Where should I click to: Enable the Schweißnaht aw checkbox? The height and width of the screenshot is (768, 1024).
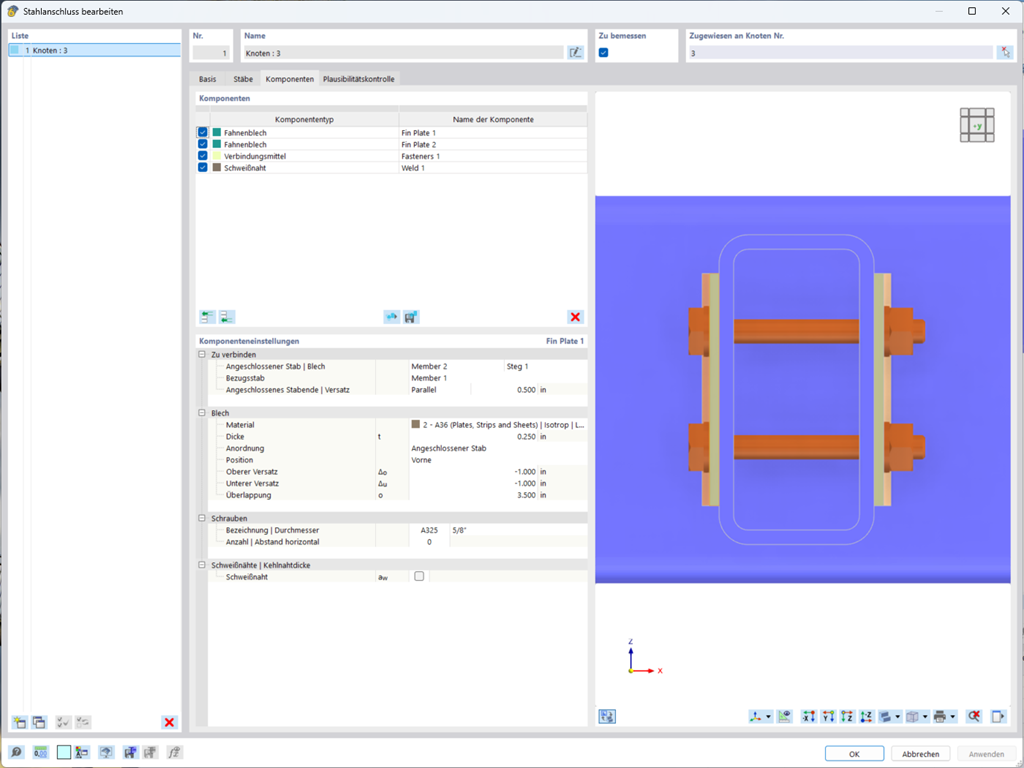(419, 576)
